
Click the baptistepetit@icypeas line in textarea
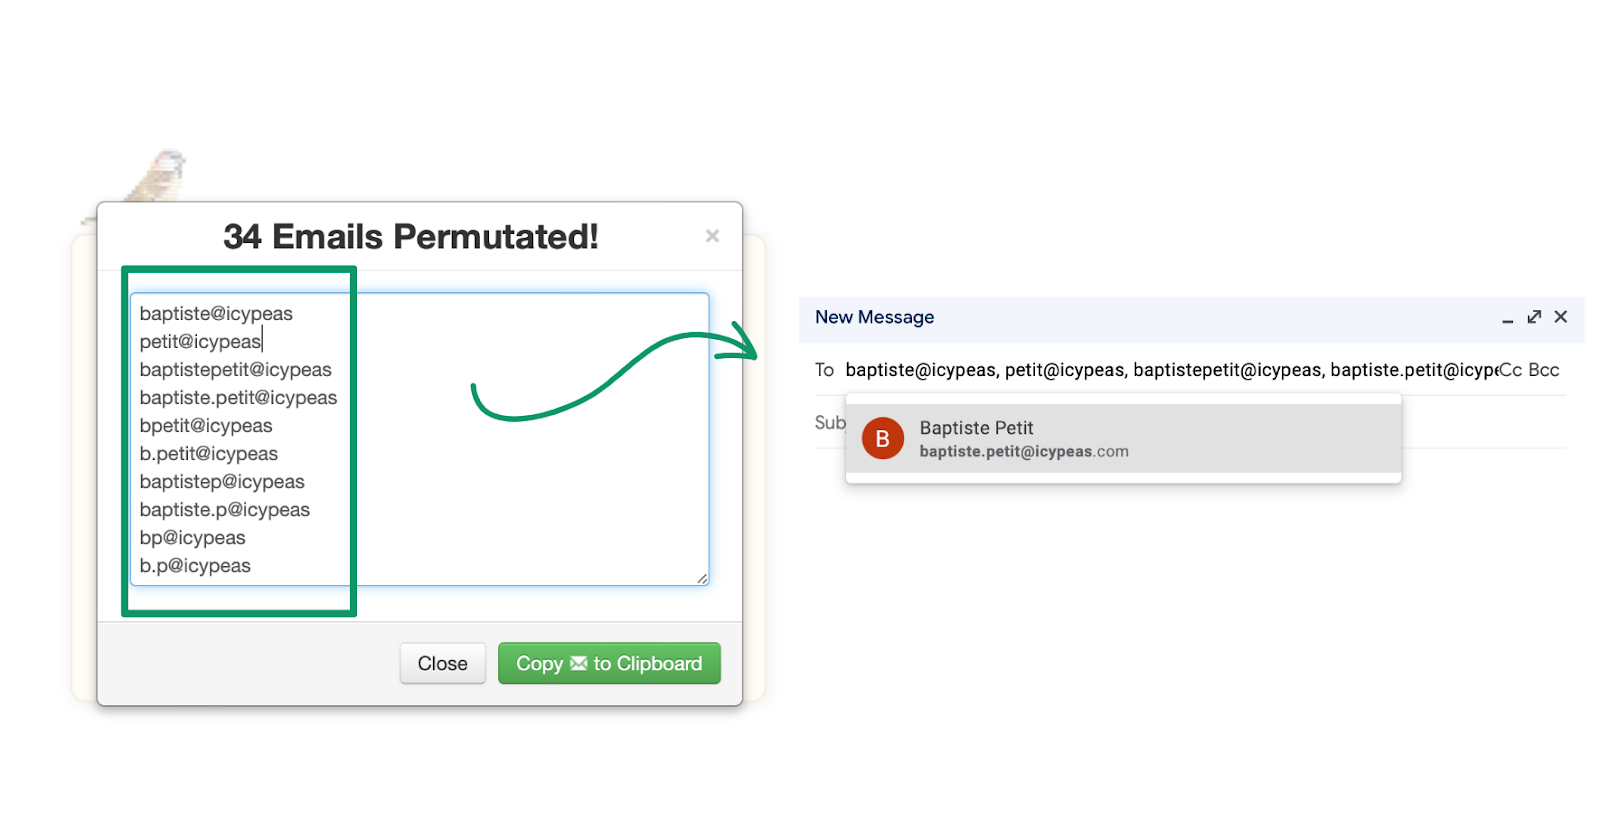[235, 370]
